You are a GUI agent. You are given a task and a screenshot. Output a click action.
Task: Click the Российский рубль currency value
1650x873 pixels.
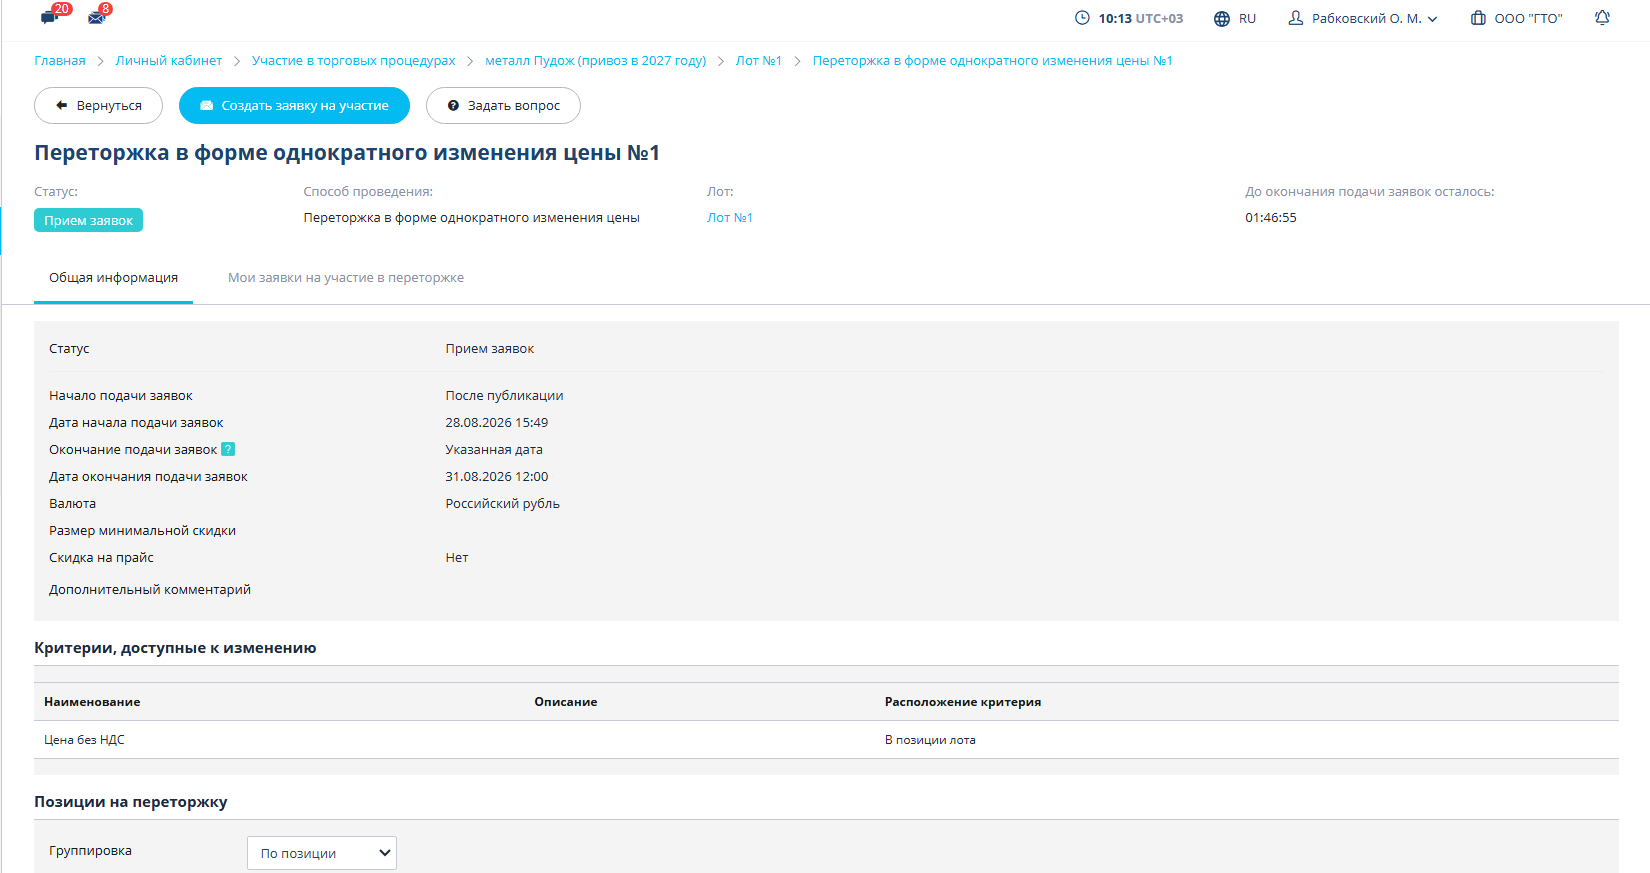click(x=503, y=504)
